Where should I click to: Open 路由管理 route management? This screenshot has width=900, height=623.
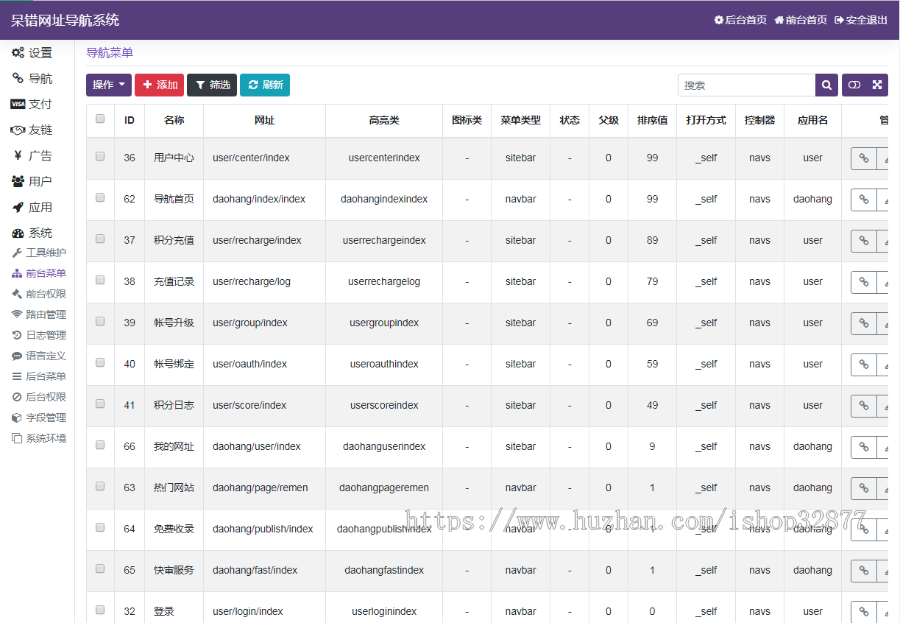click(39, 315)
